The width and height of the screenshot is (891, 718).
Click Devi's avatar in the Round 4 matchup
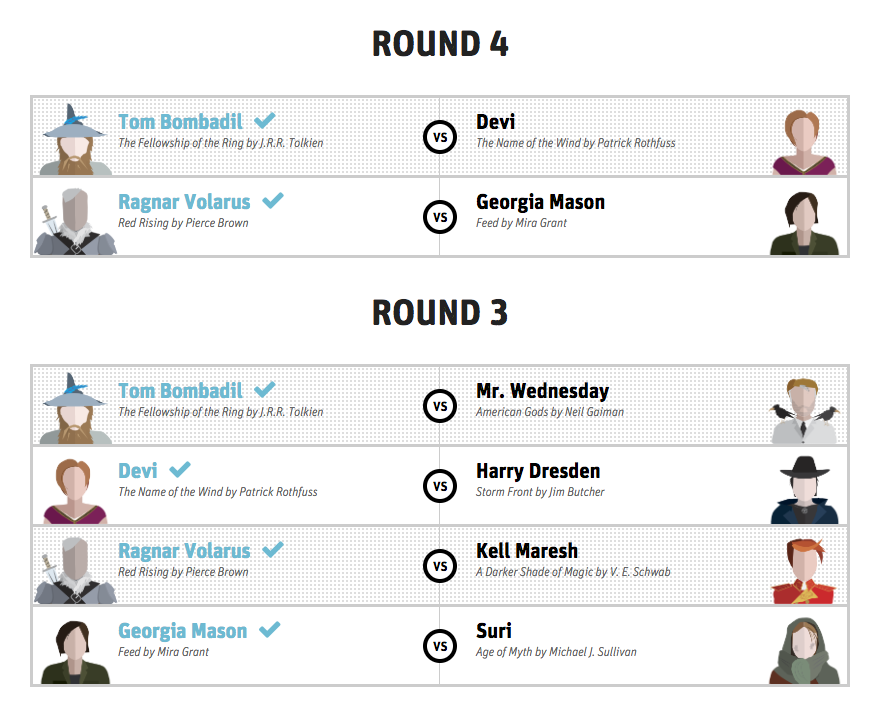point(804,142)
